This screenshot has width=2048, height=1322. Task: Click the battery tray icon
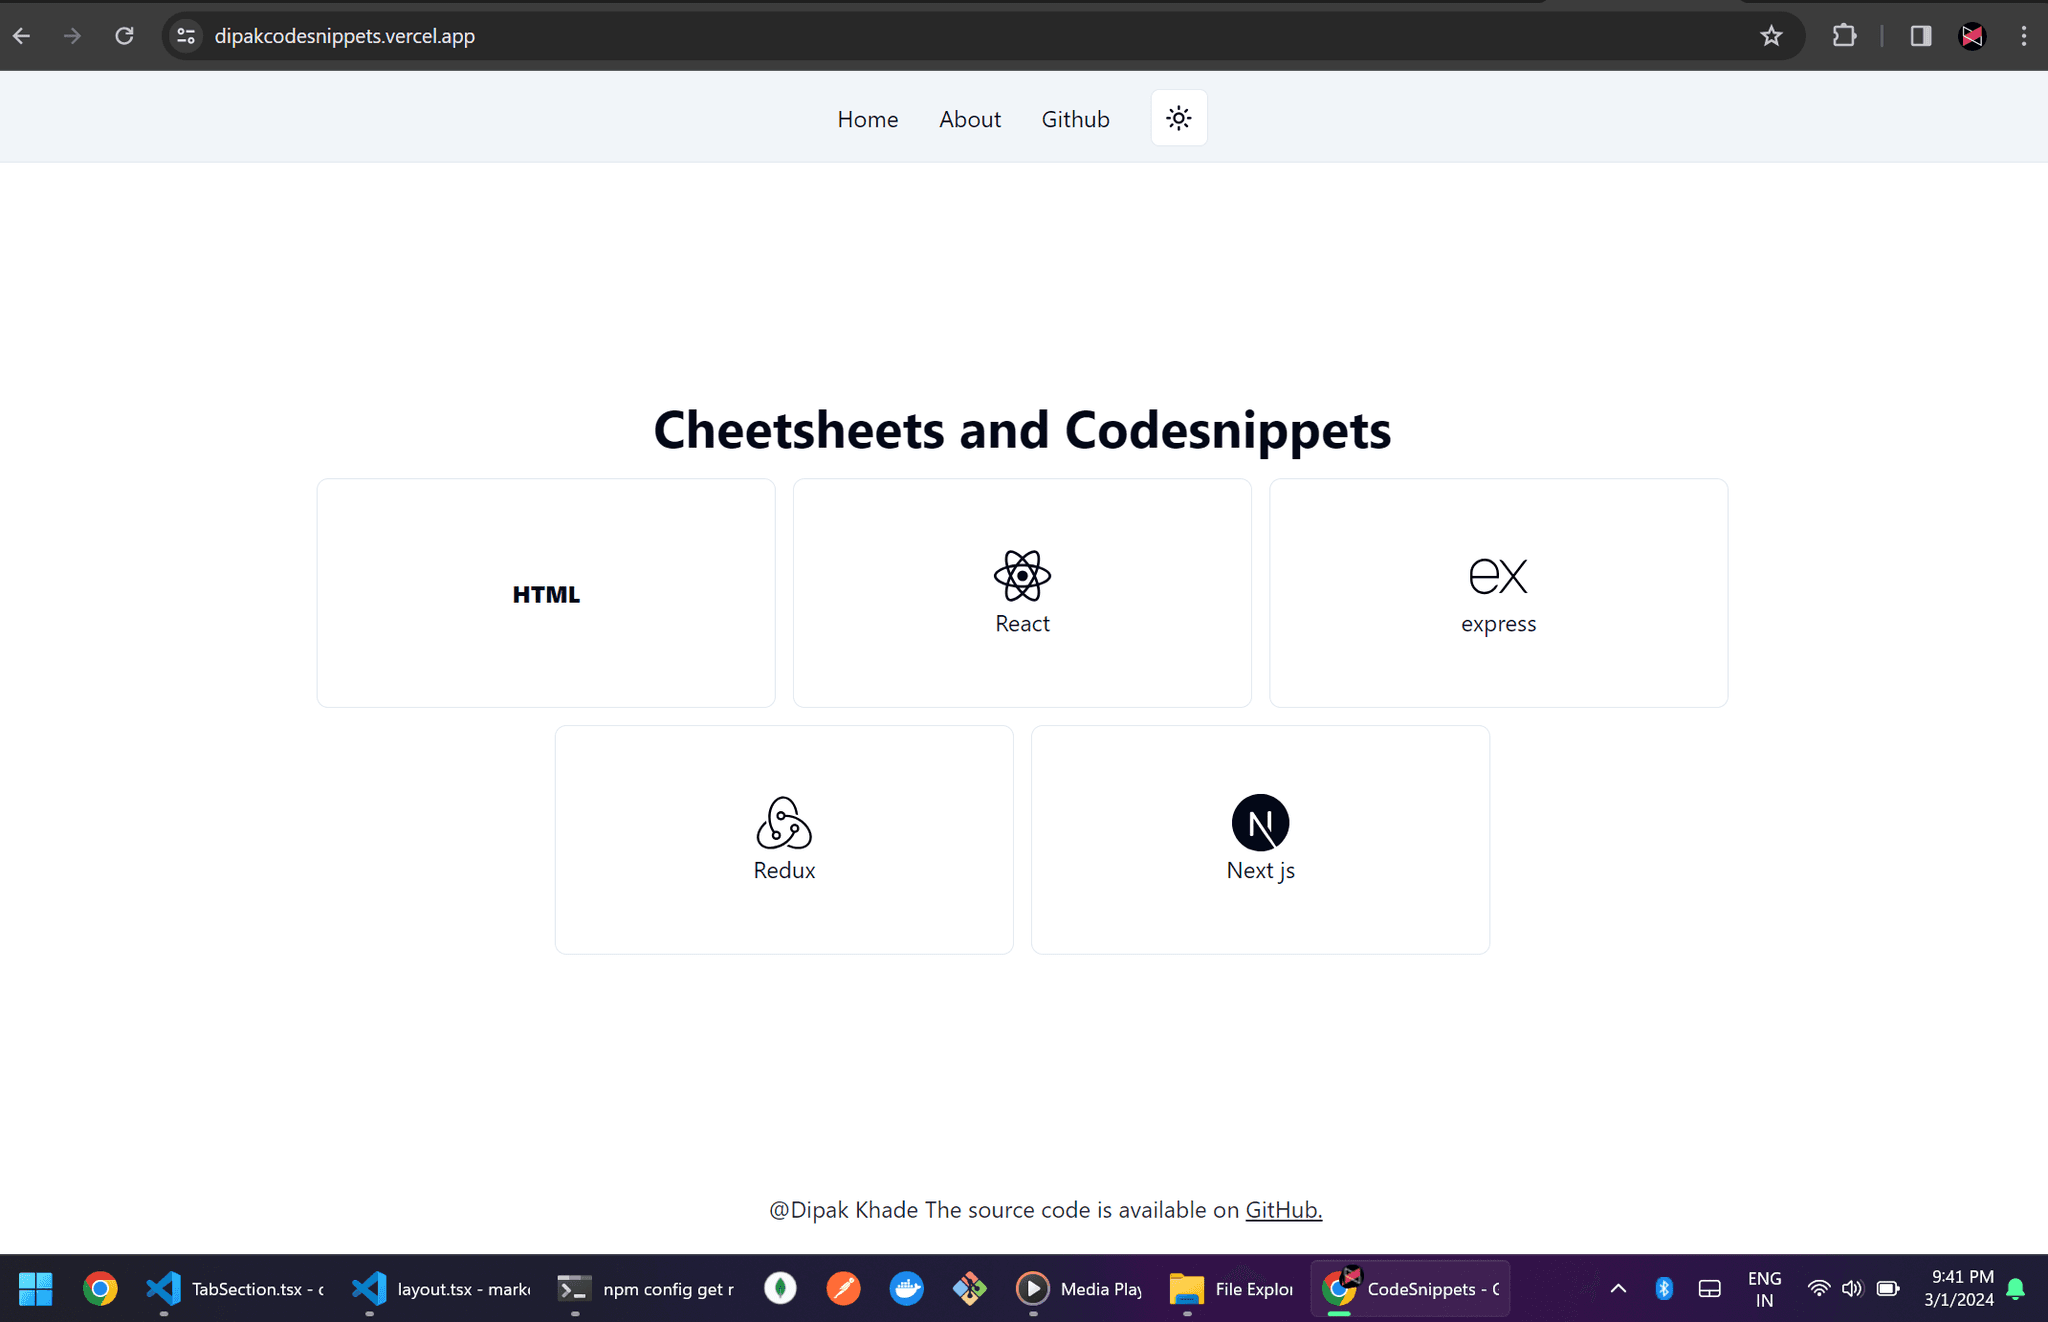(x=1888, y=1288)
